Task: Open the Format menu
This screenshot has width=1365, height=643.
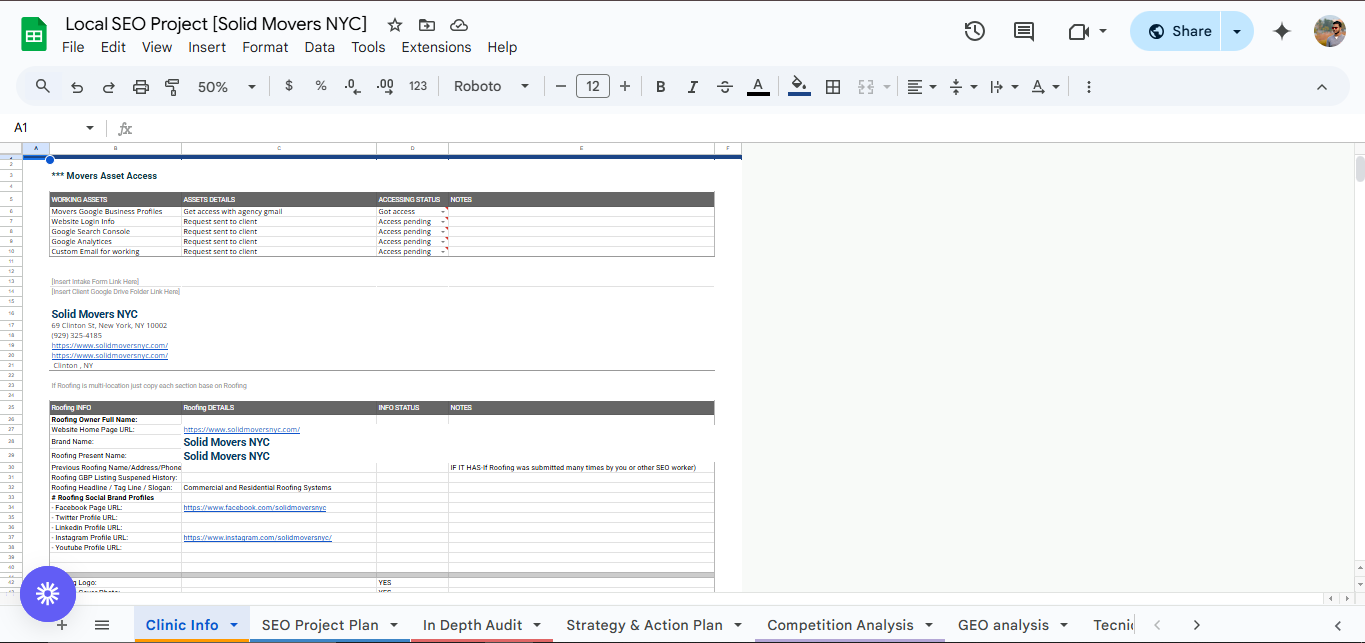Action: coord(264,47)
